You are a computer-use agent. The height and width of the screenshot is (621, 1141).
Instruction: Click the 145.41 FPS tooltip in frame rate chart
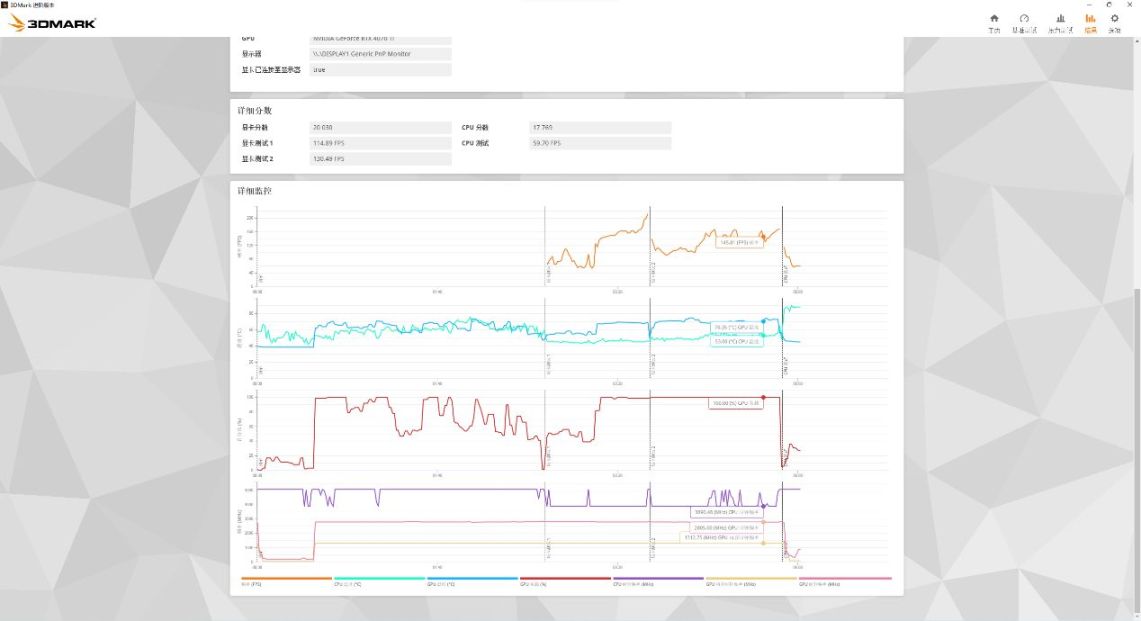739,242
